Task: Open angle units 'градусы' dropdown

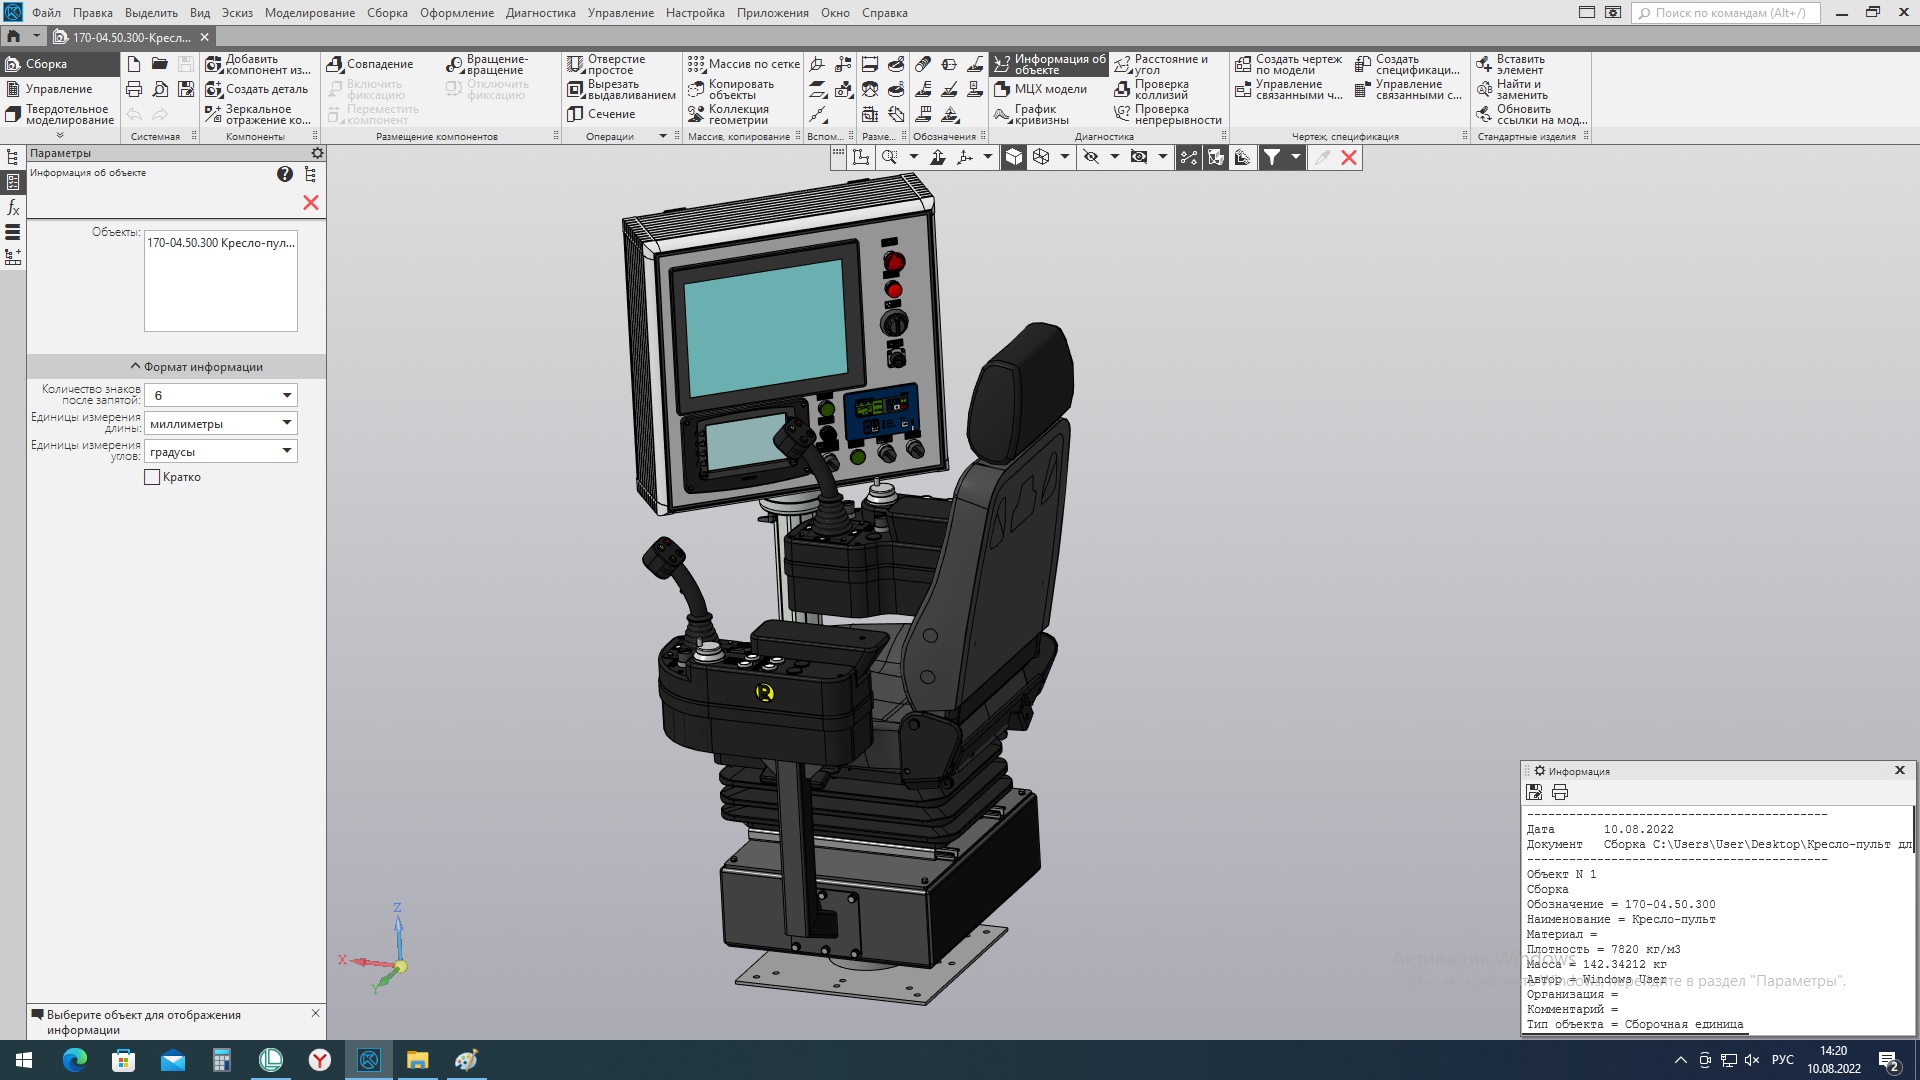Action: point(286,451)
